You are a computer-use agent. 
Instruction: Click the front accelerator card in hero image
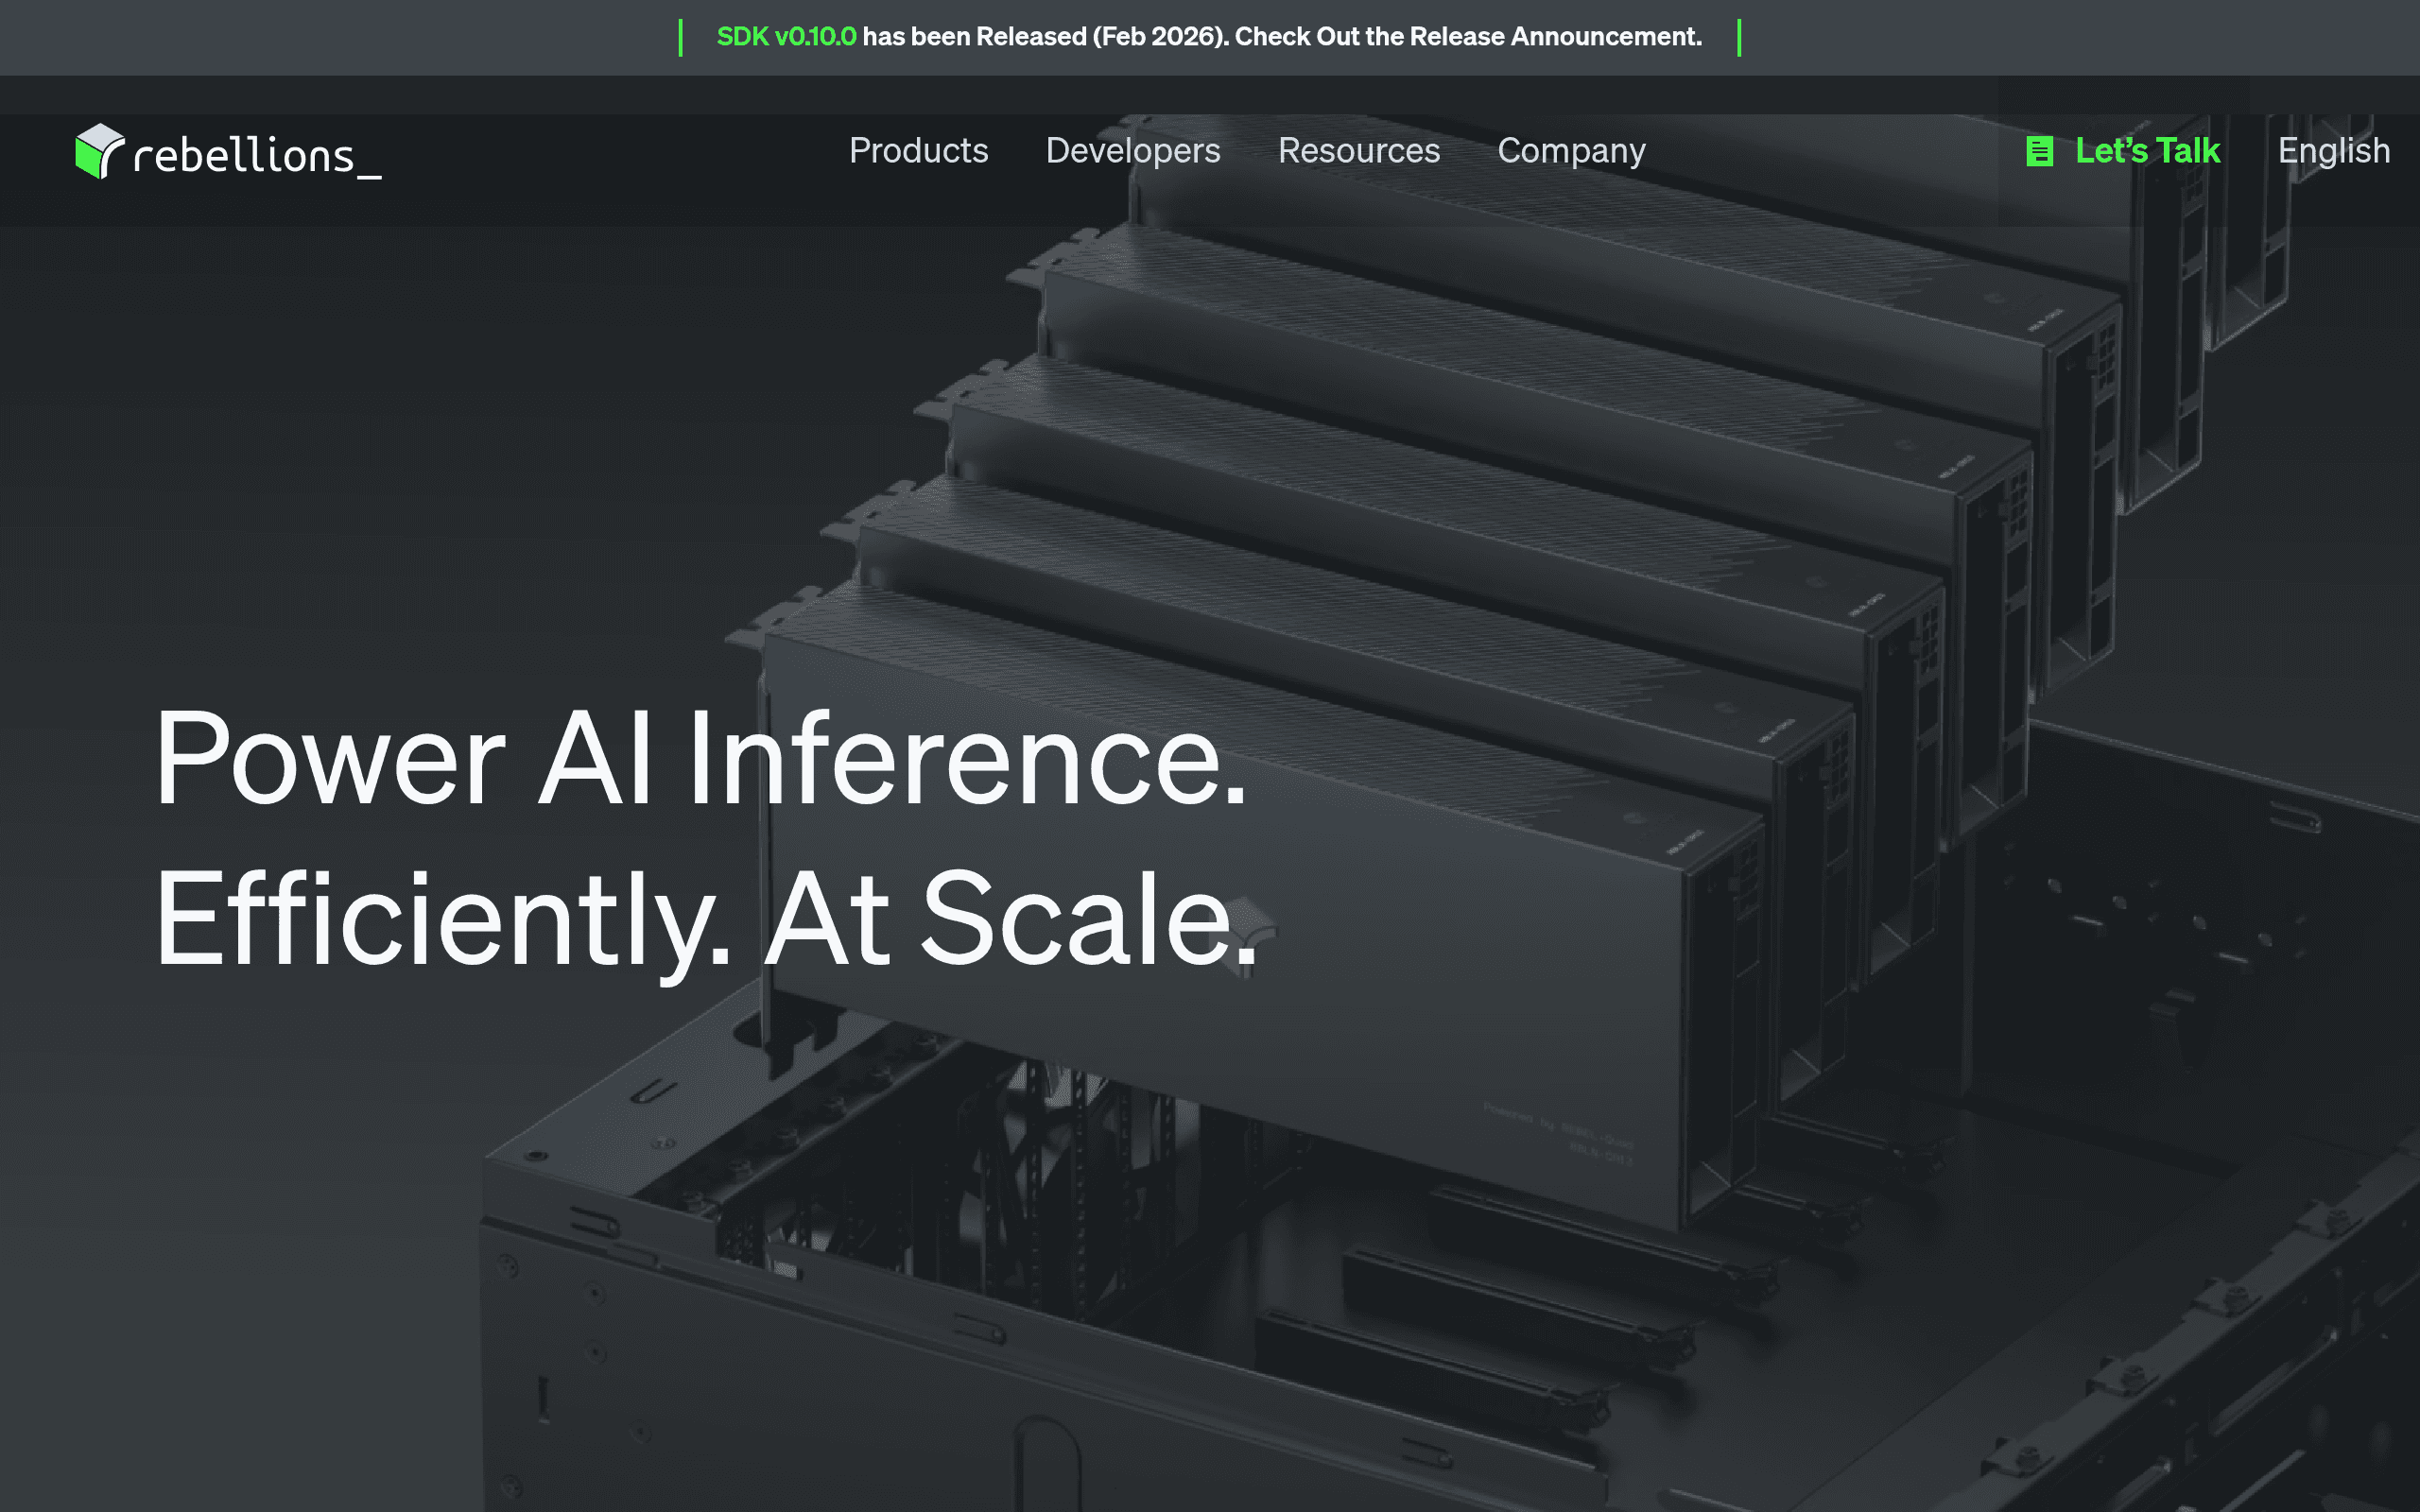1250,900
